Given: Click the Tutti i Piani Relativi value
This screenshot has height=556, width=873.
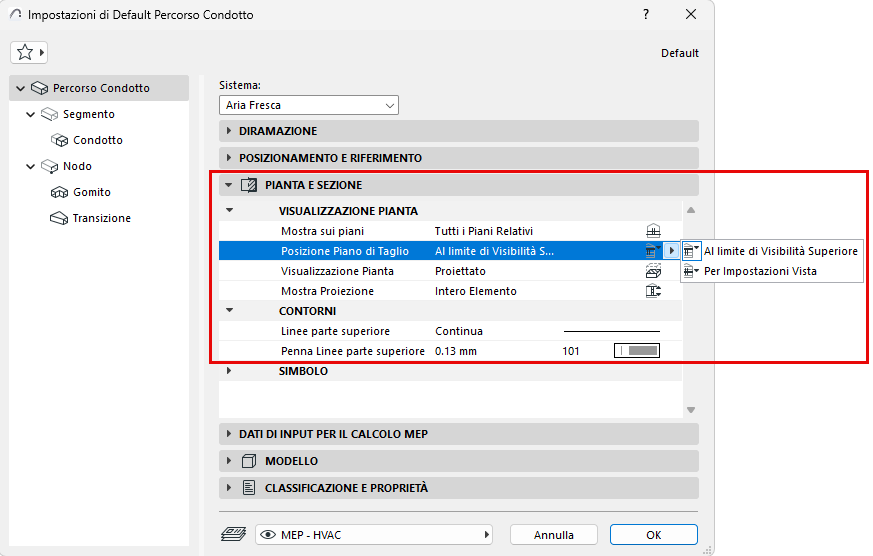Looking at the screenshot, I should (484, 231).
